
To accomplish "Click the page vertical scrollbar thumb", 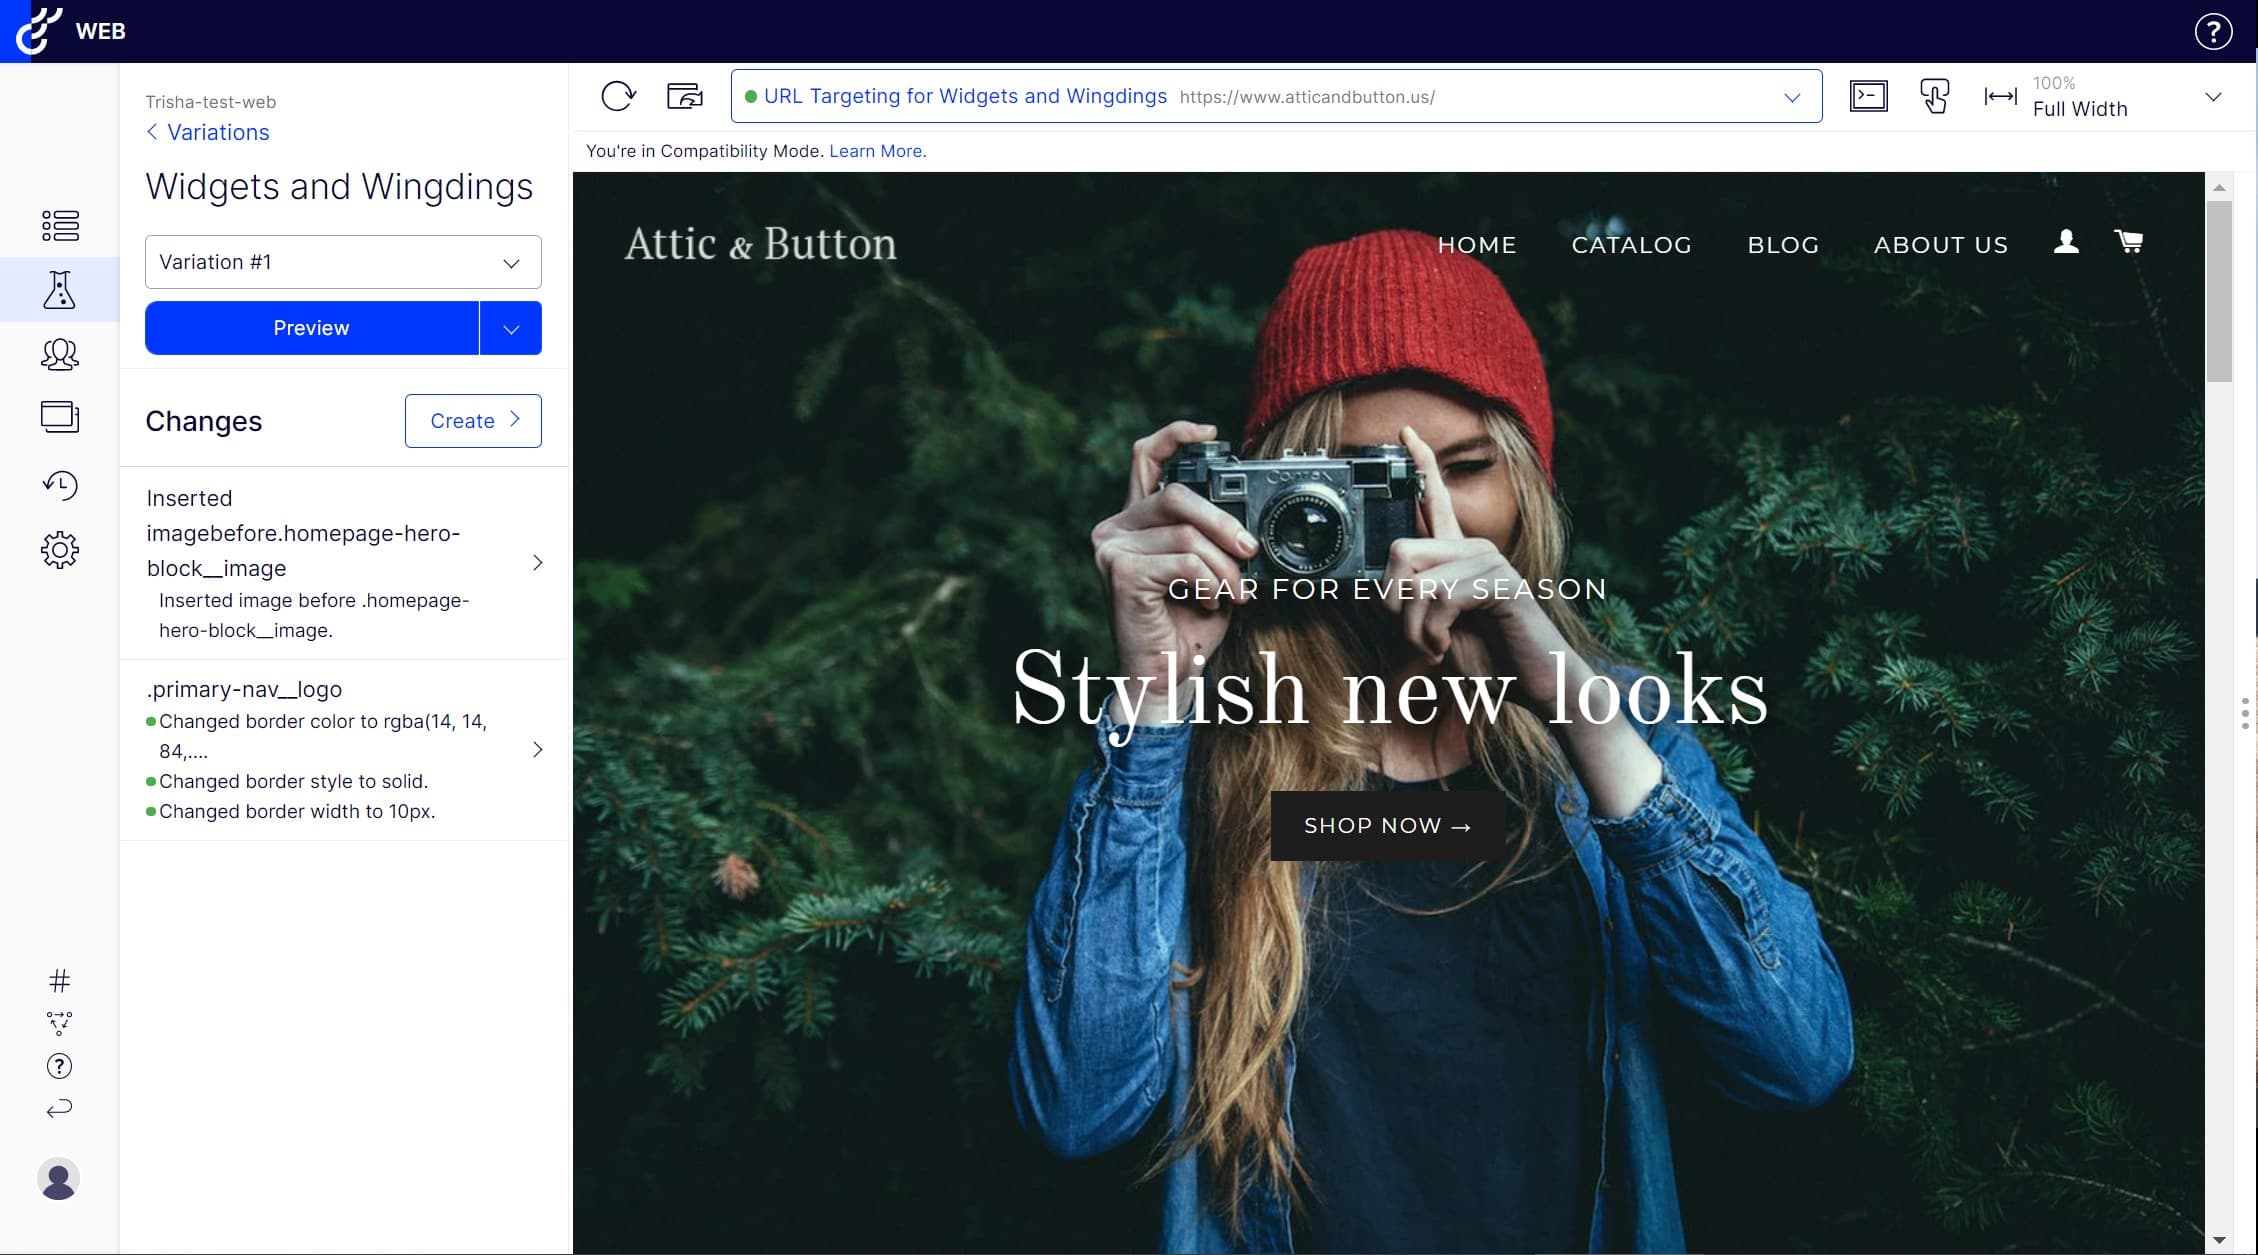I will (2218, 290).
